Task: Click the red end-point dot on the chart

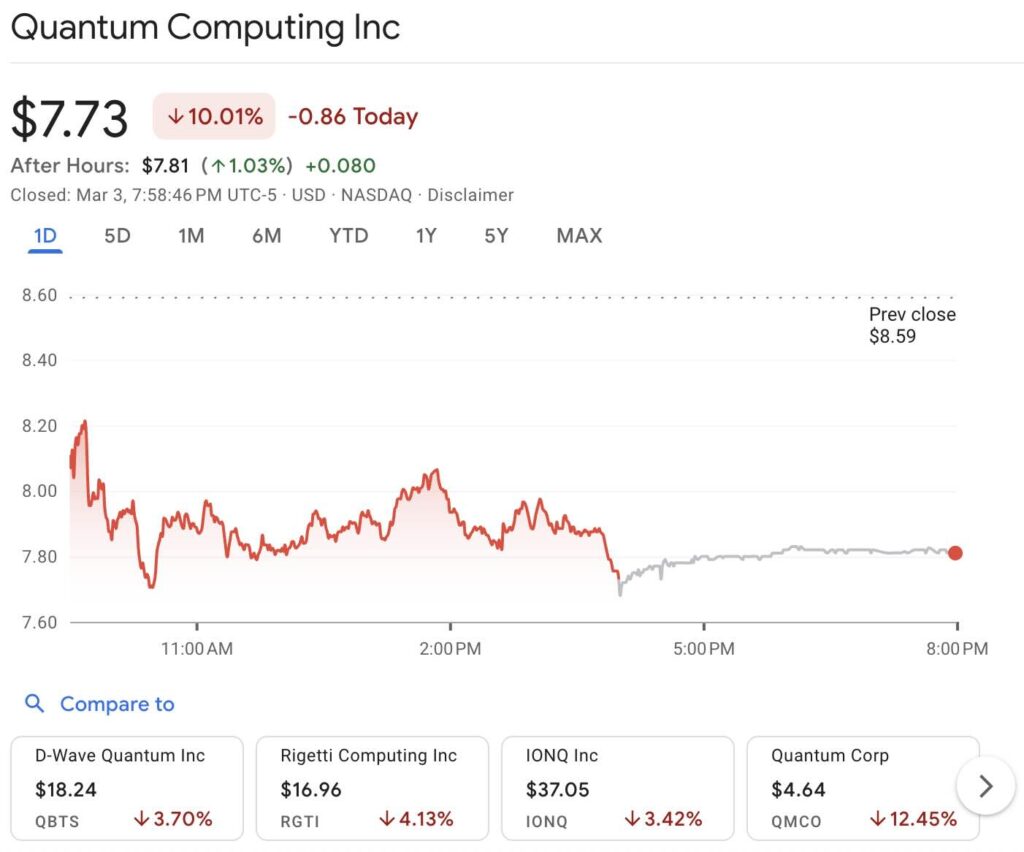Action: [955, 553]
